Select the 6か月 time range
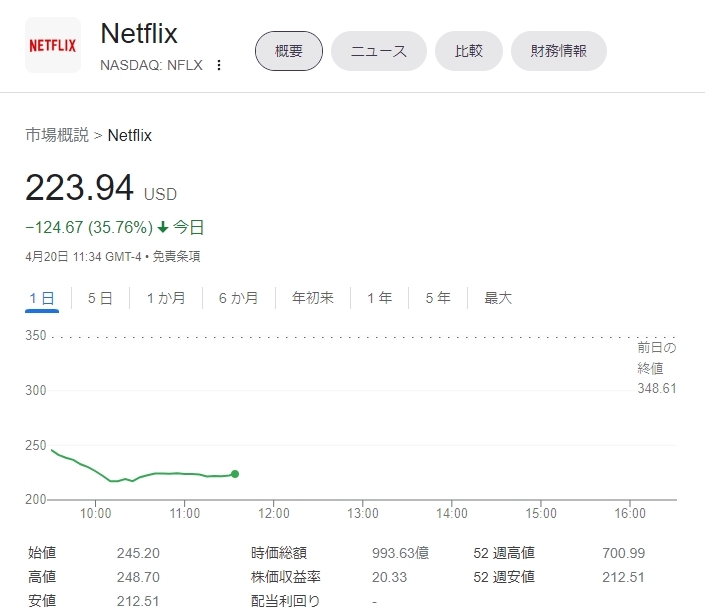This screenshot has width=705, height=616. (238, 298)
